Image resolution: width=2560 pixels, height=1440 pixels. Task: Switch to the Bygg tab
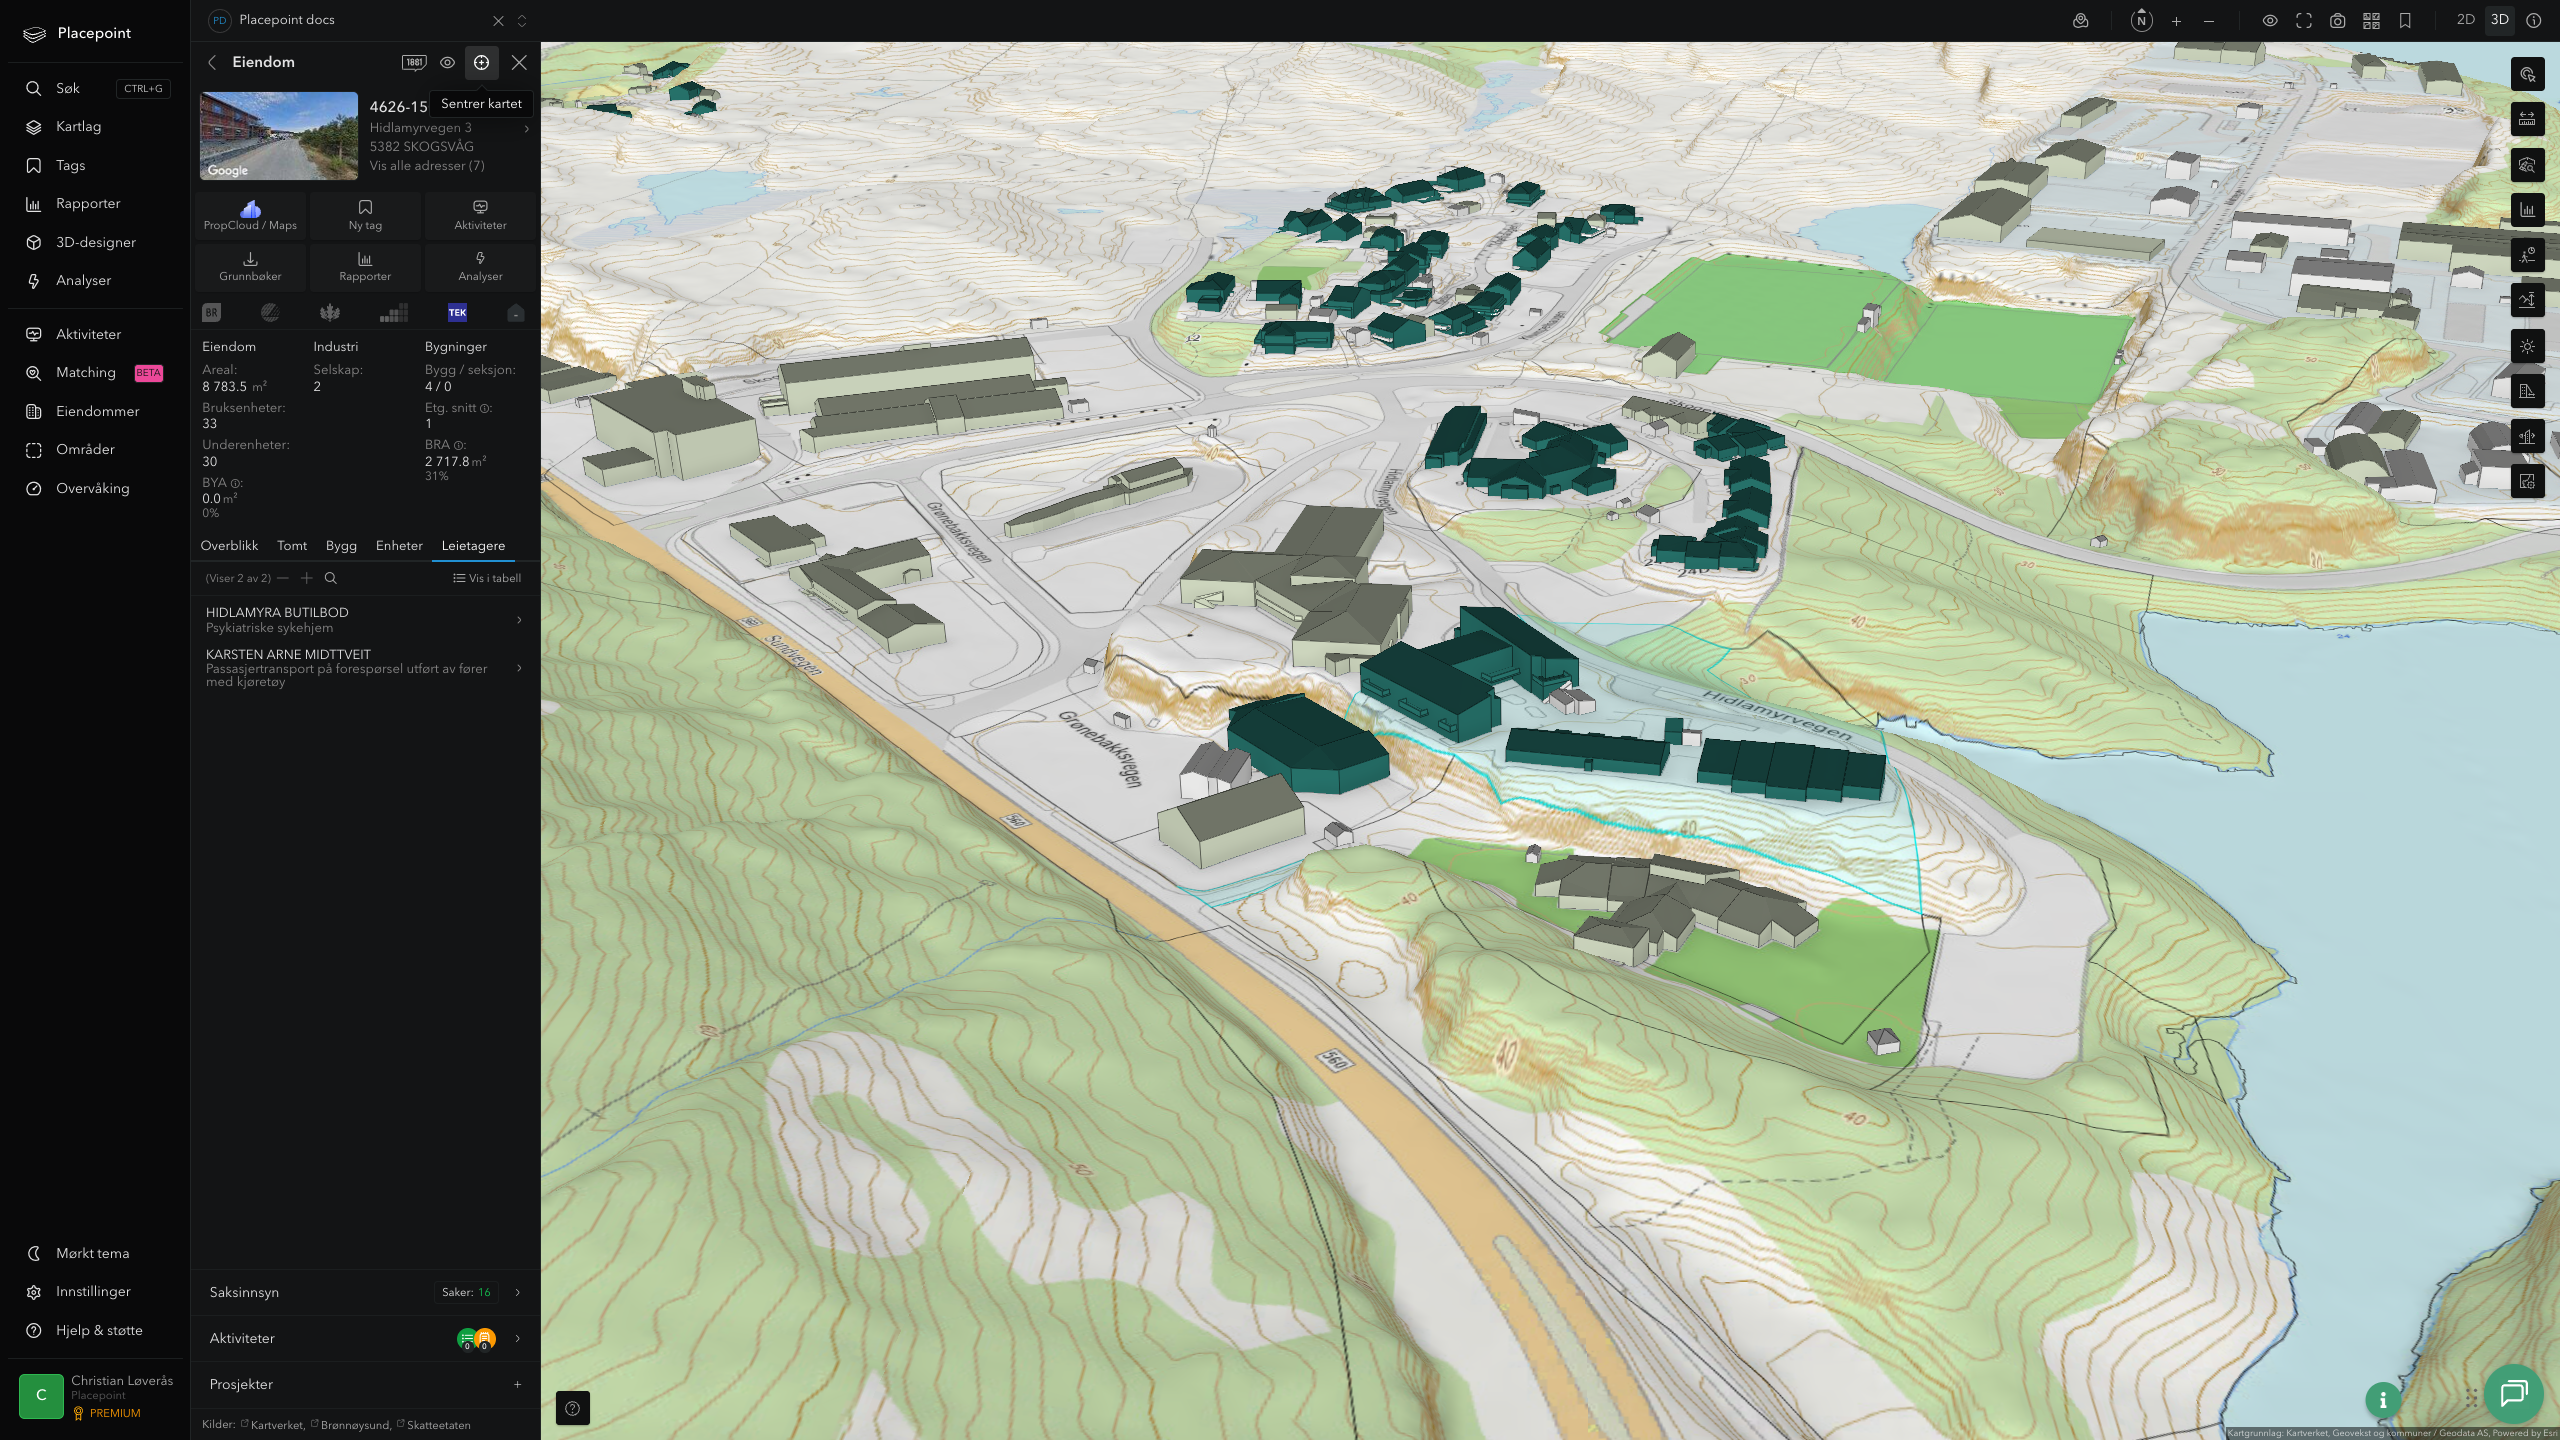click(341, 545)
